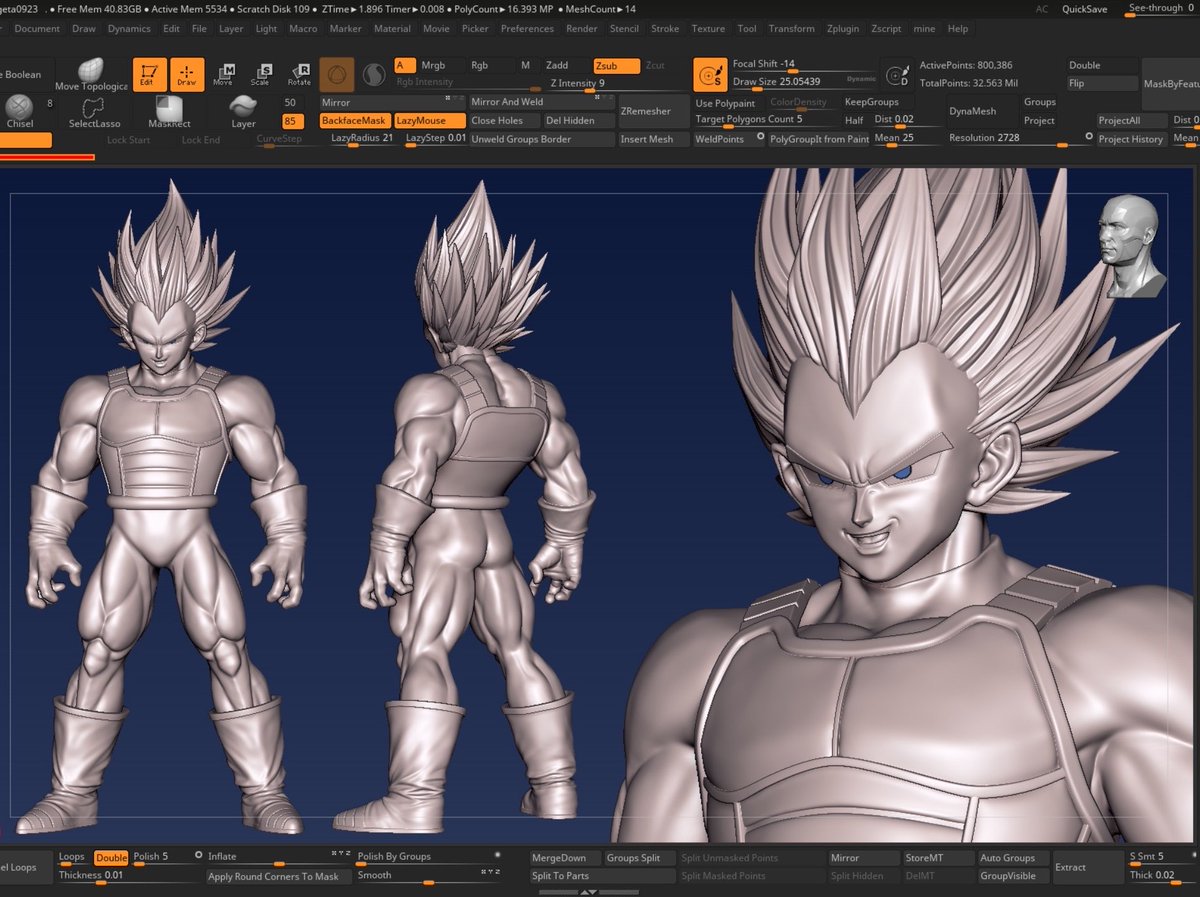The height and width of the screenshot is (897, 1200).
Task: Click the Inflate XYZ axis icons
Action: coord(340,853)
